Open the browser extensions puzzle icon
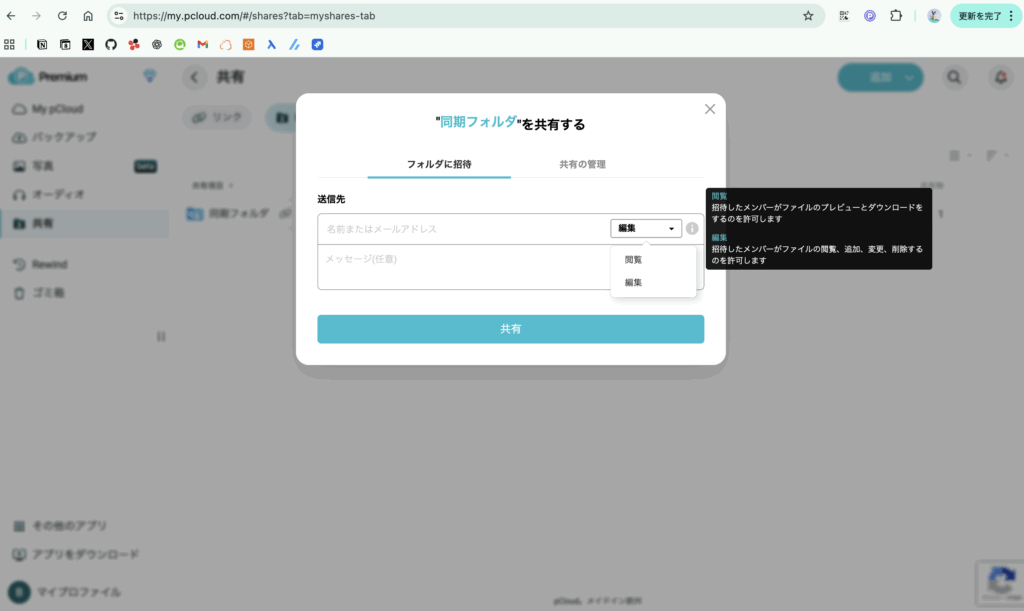This screenshot has width=1024, height=611. pos(896,16)
